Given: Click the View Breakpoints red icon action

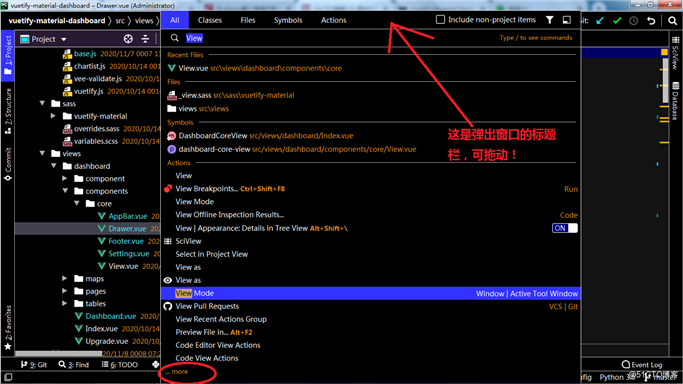Looking at the screenshot, I should pyautogui.click(x=168, y=189).
